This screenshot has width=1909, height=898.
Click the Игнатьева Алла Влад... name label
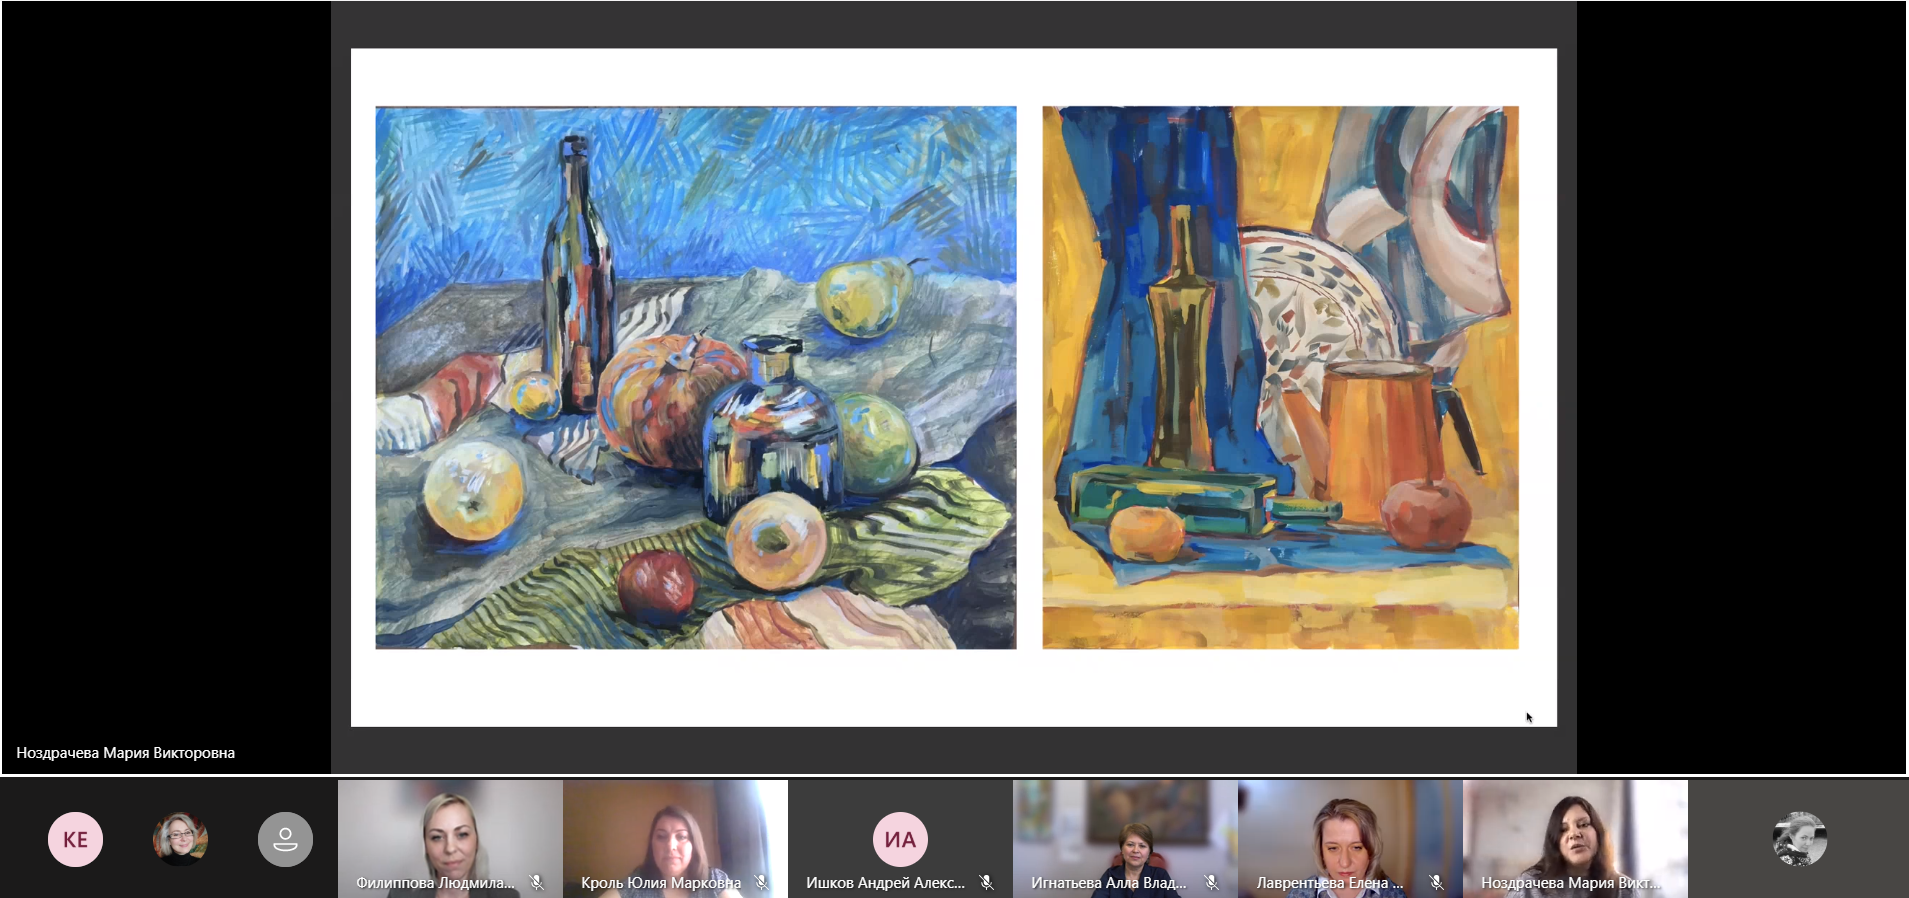coord(1108,883)
